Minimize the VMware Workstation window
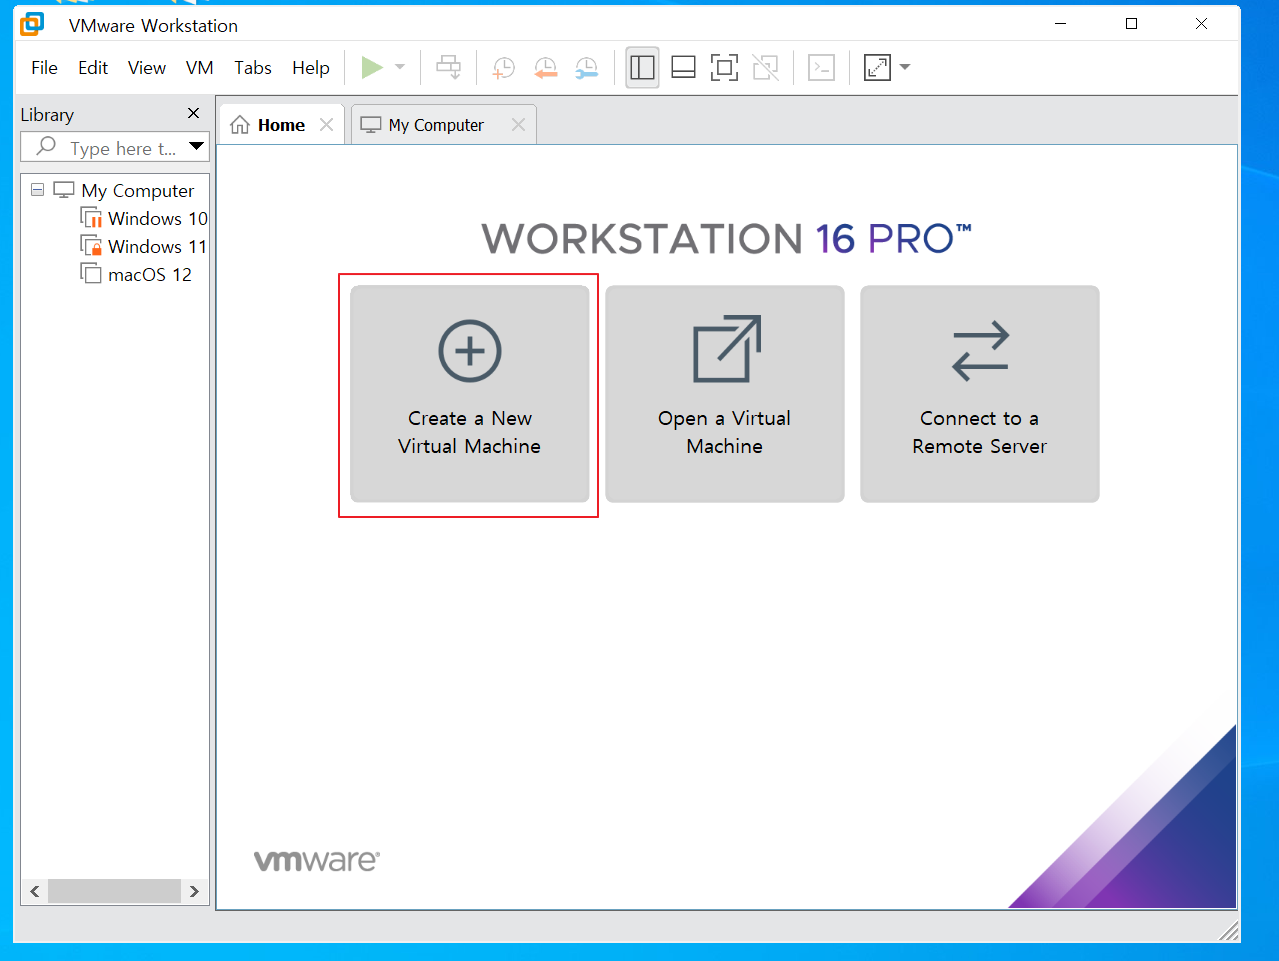 [x=1061, y=24]
